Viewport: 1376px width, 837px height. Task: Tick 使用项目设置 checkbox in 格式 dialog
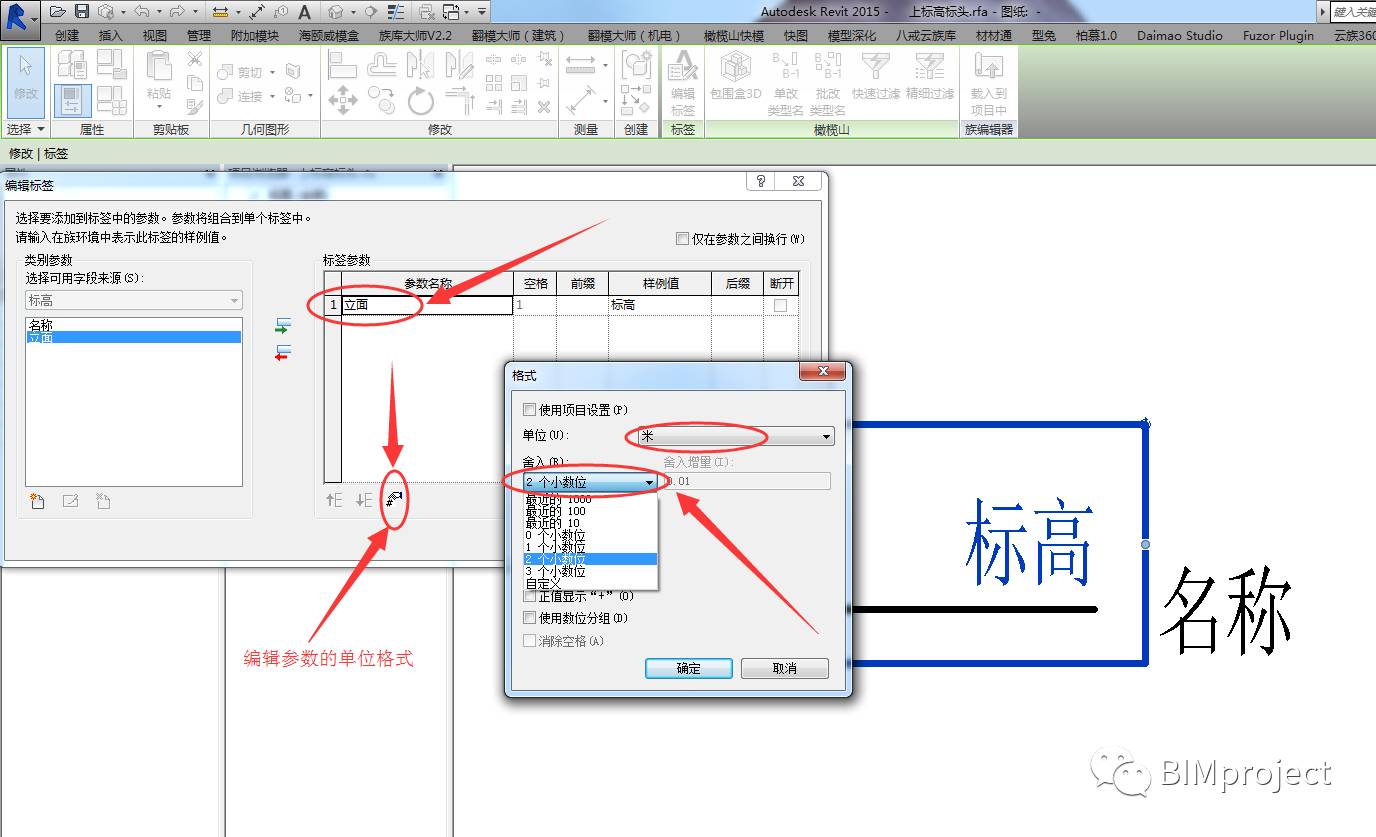click(530, 410)
